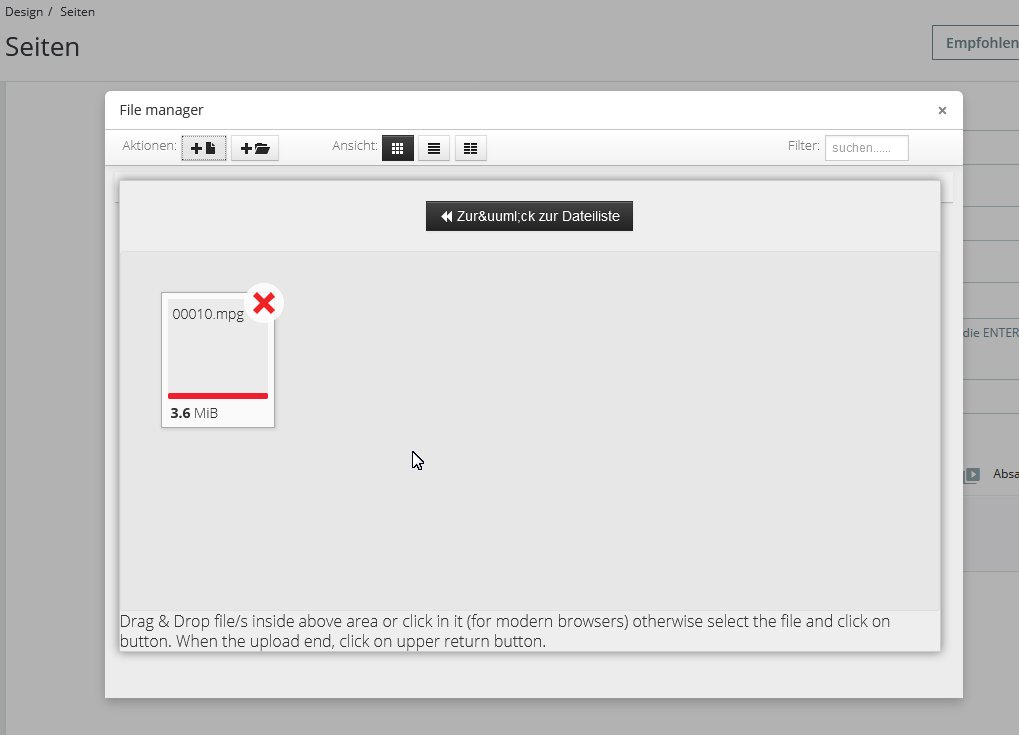Click the File manager dialog title
1019x735 pixels.
coord(161,110)
